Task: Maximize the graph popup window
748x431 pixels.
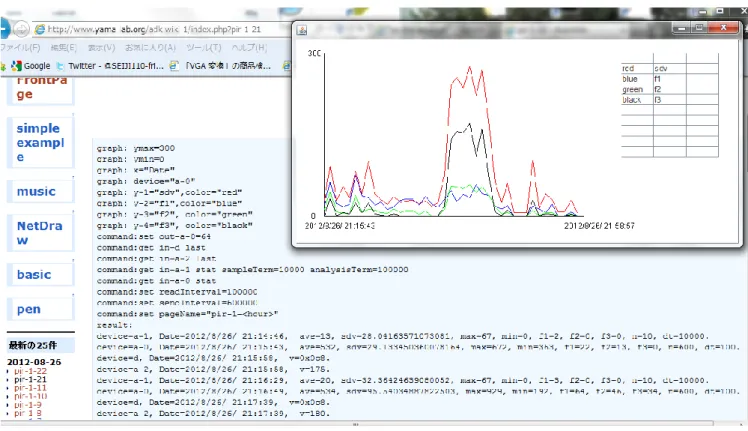Action: pyautogui.click(x=699, y=28)
